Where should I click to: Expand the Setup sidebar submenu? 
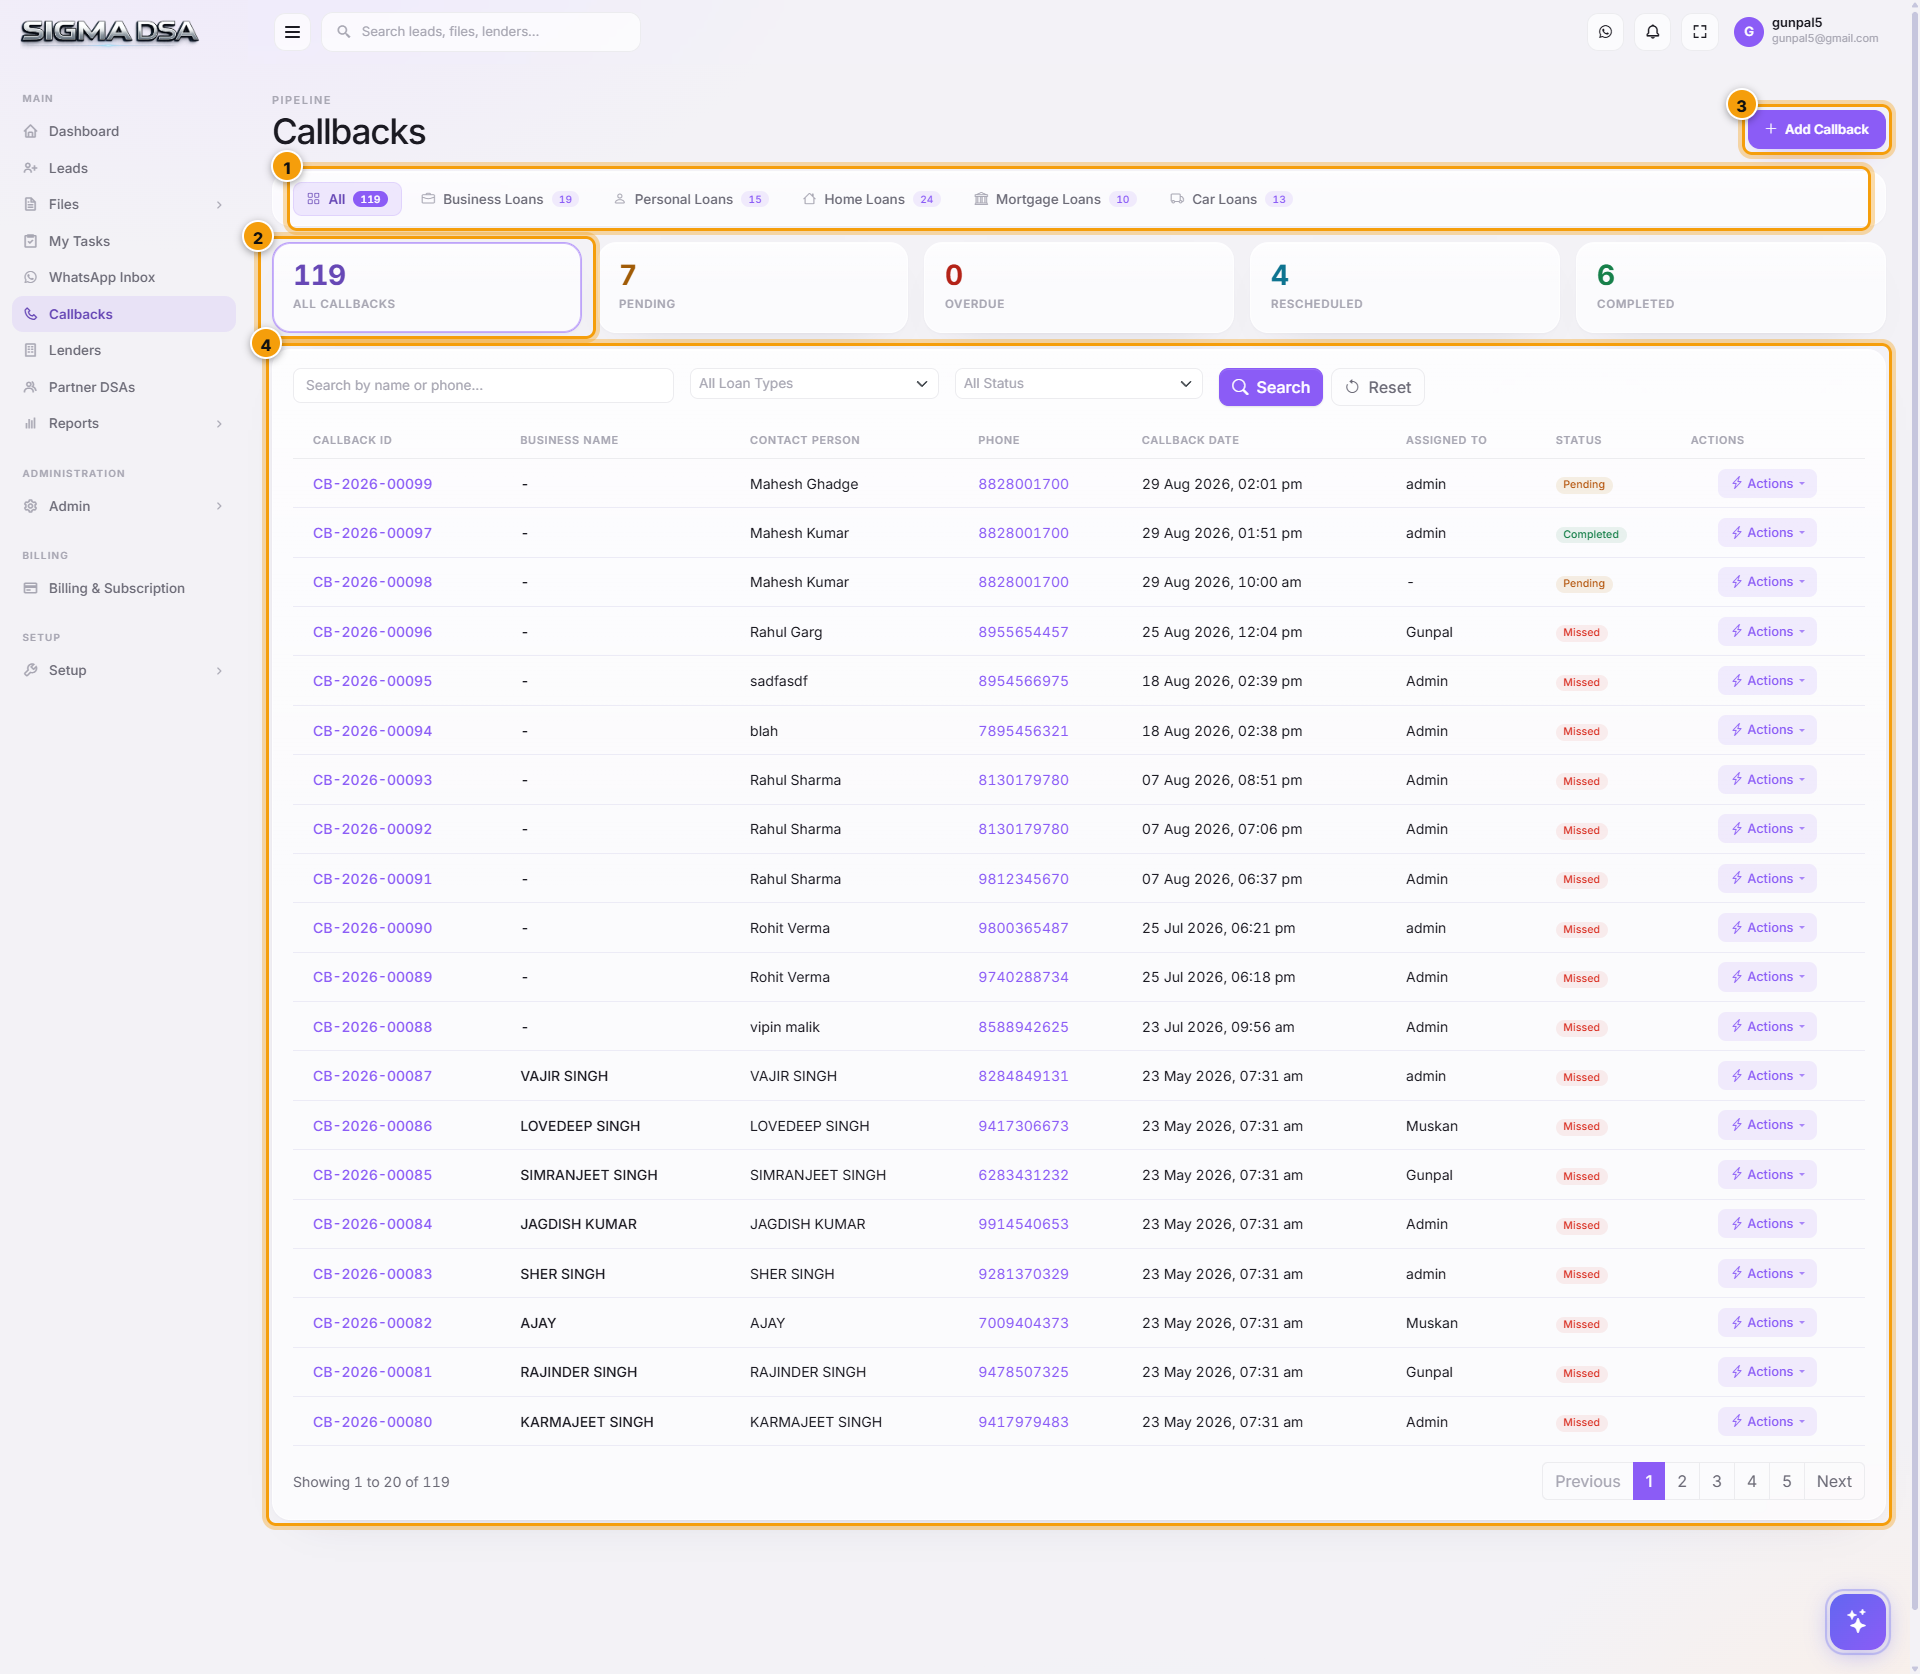(124, 670)
